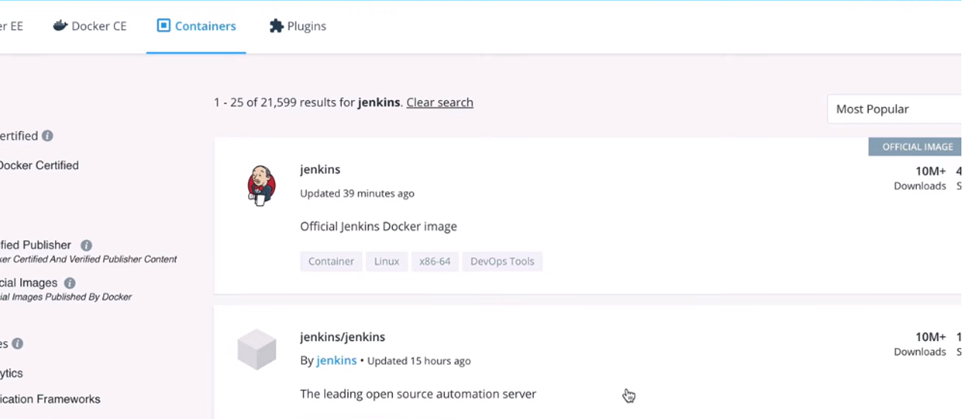Click the 10M+ Downloads count for jenkins/jenkins
This screenshot has height=419, width=971.
point(920,343)
